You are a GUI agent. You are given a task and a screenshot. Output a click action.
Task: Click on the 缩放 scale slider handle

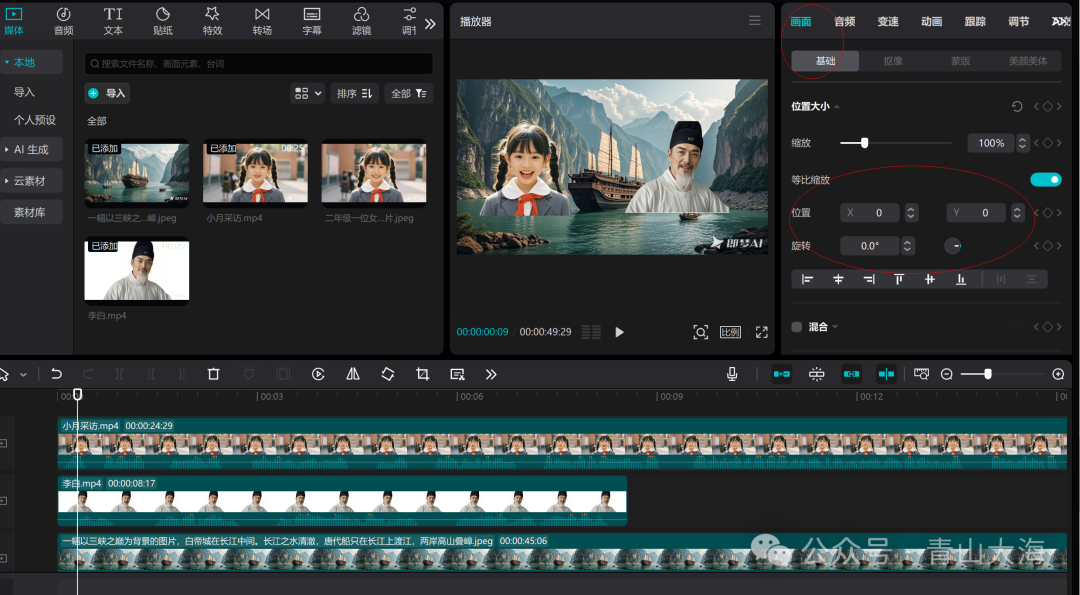point(864,143)
